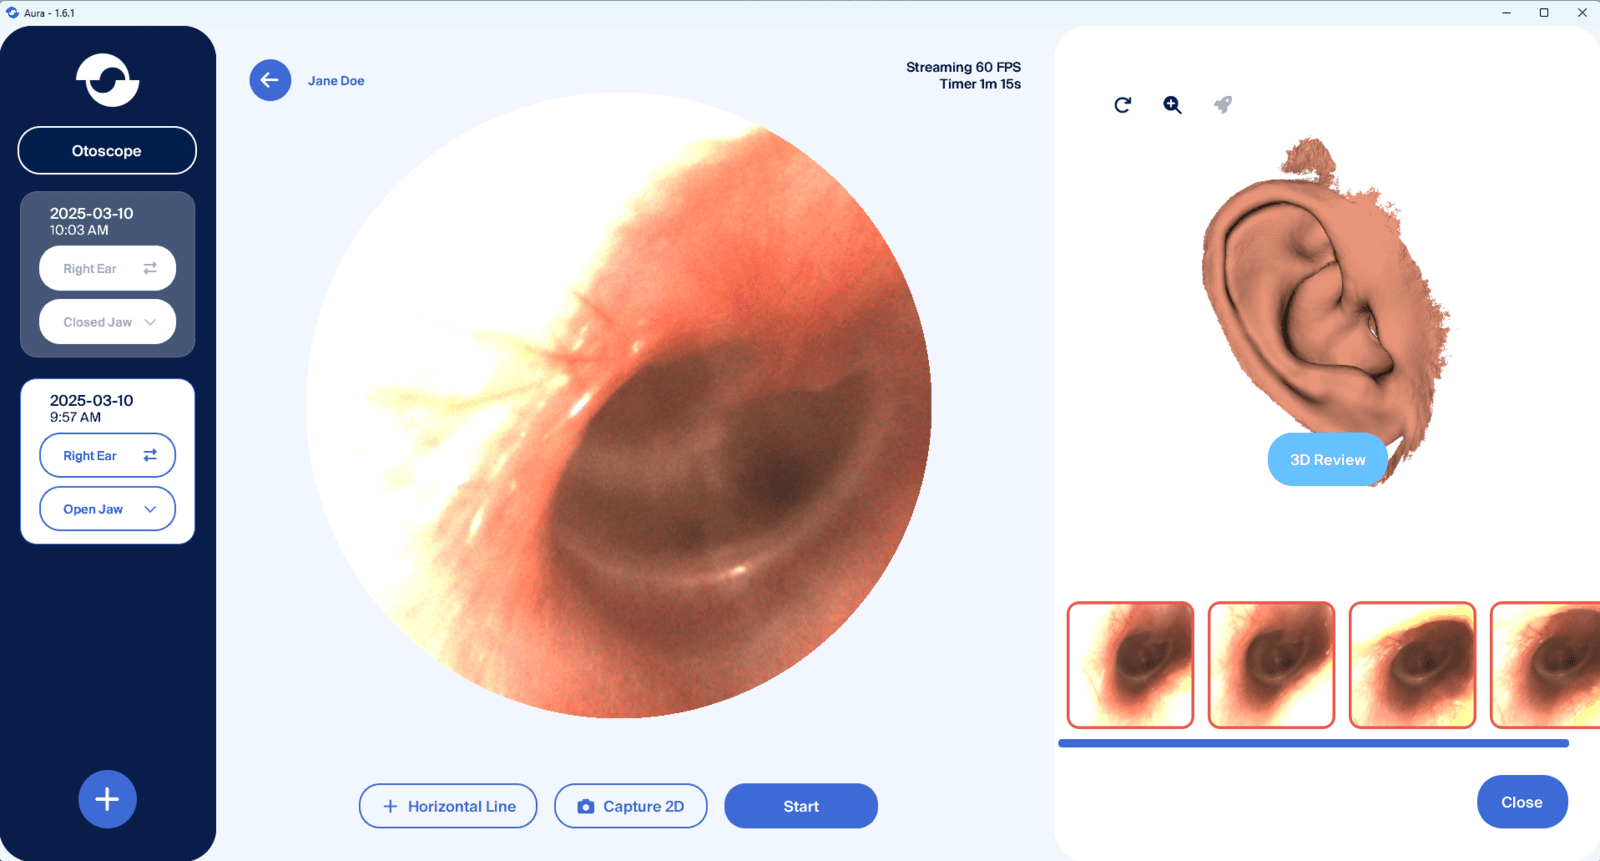Image resolution: width=1600 pixels, height=861 pixels.
Task: Click the rocket icon in the 3D toolbar
Action: click(x=1222, y=105)
